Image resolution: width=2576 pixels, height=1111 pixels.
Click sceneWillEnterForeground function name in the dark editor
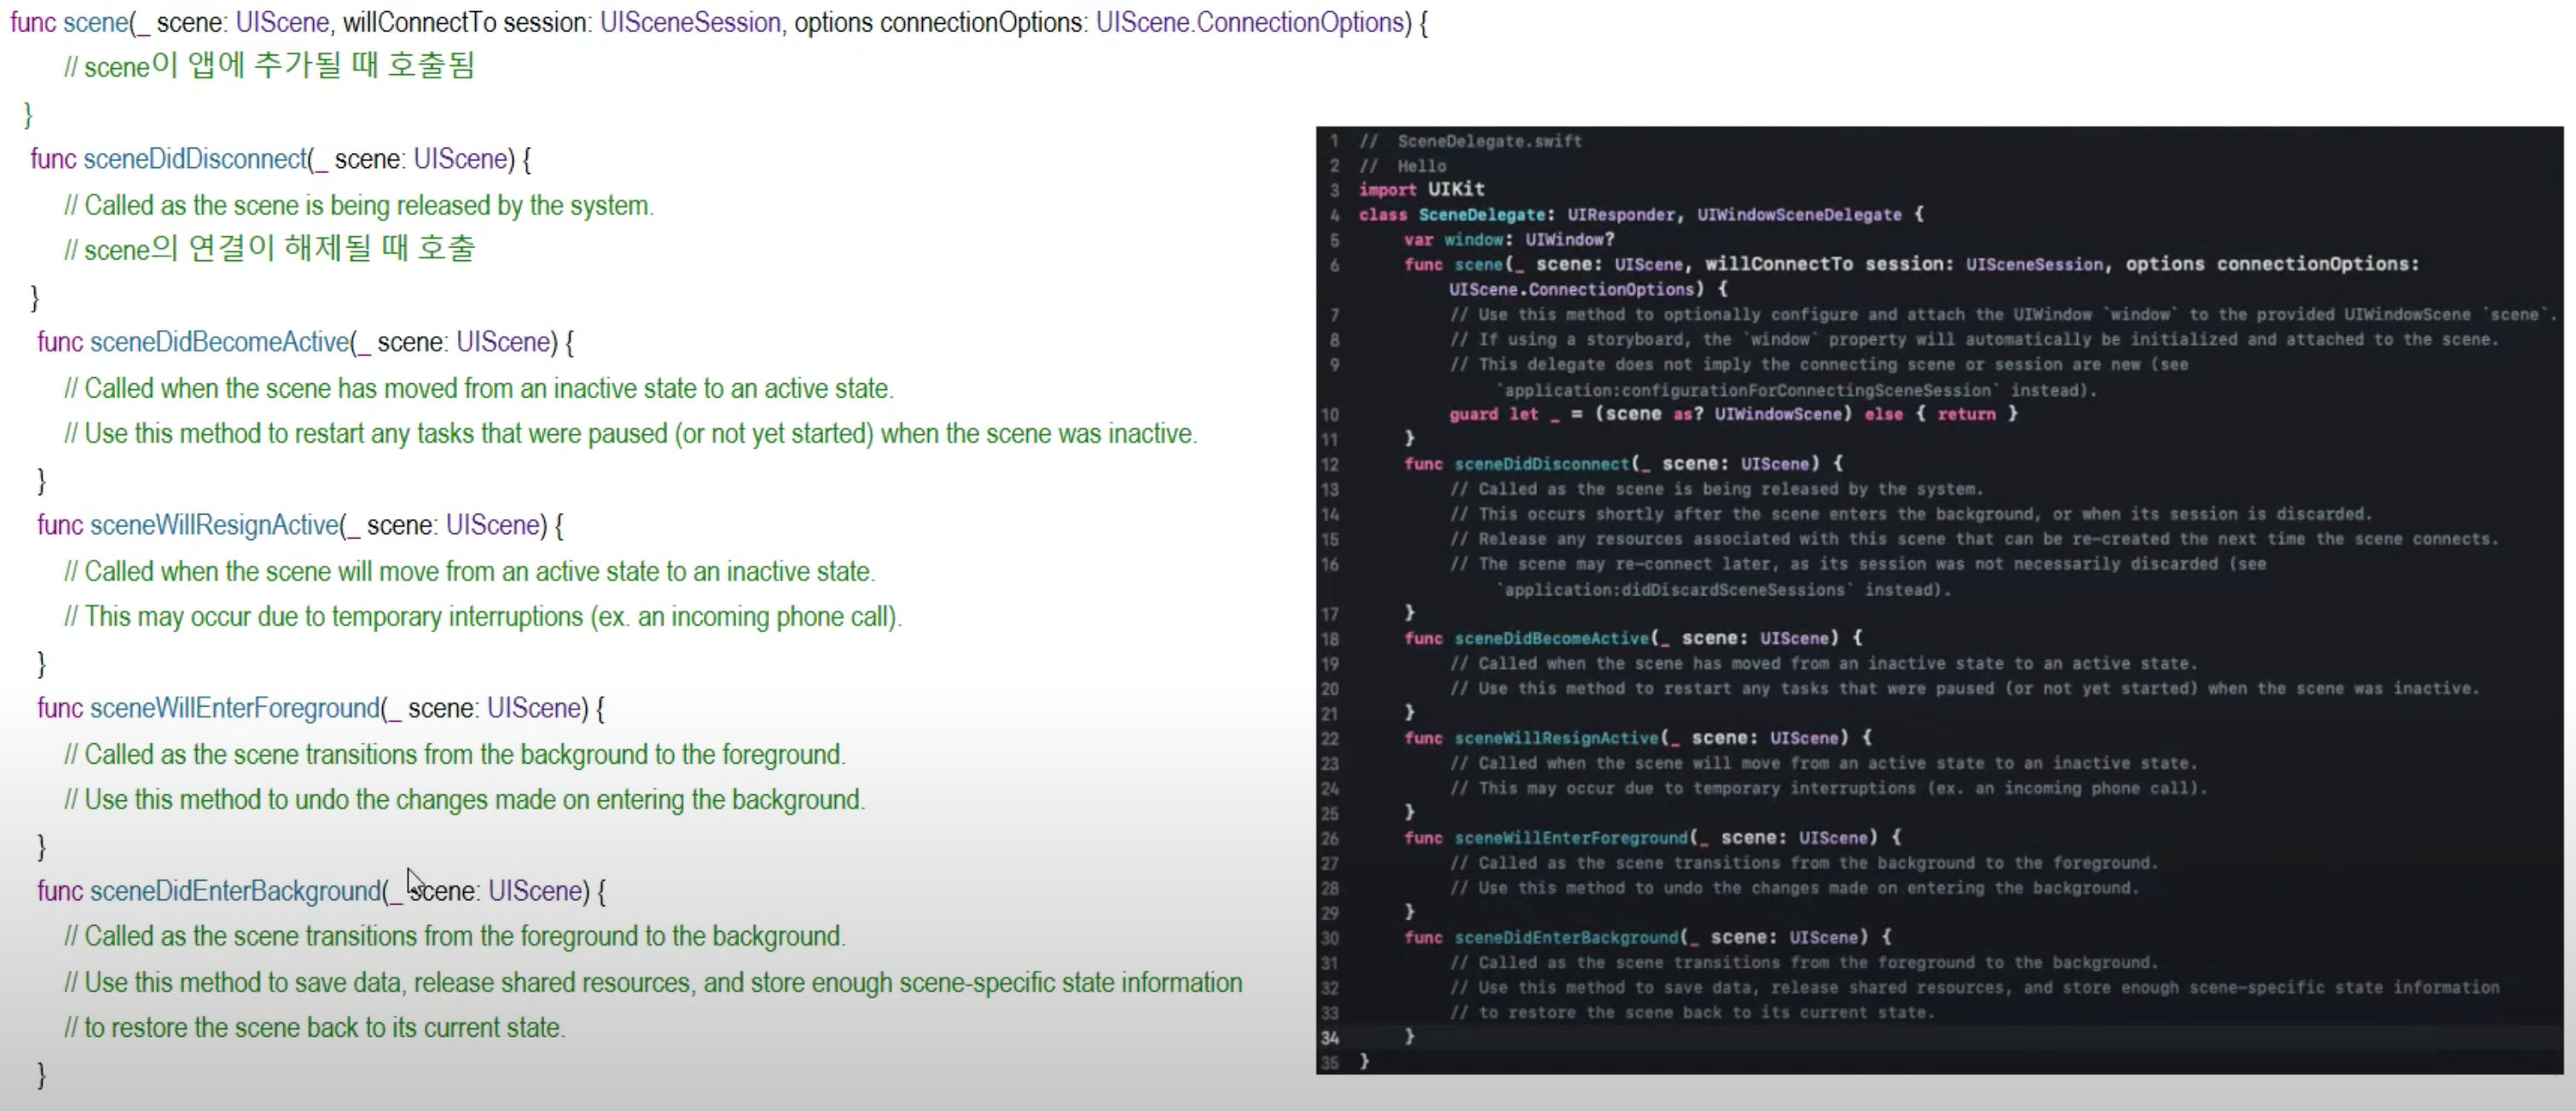pyautogui.click(x=1570, y=838)
